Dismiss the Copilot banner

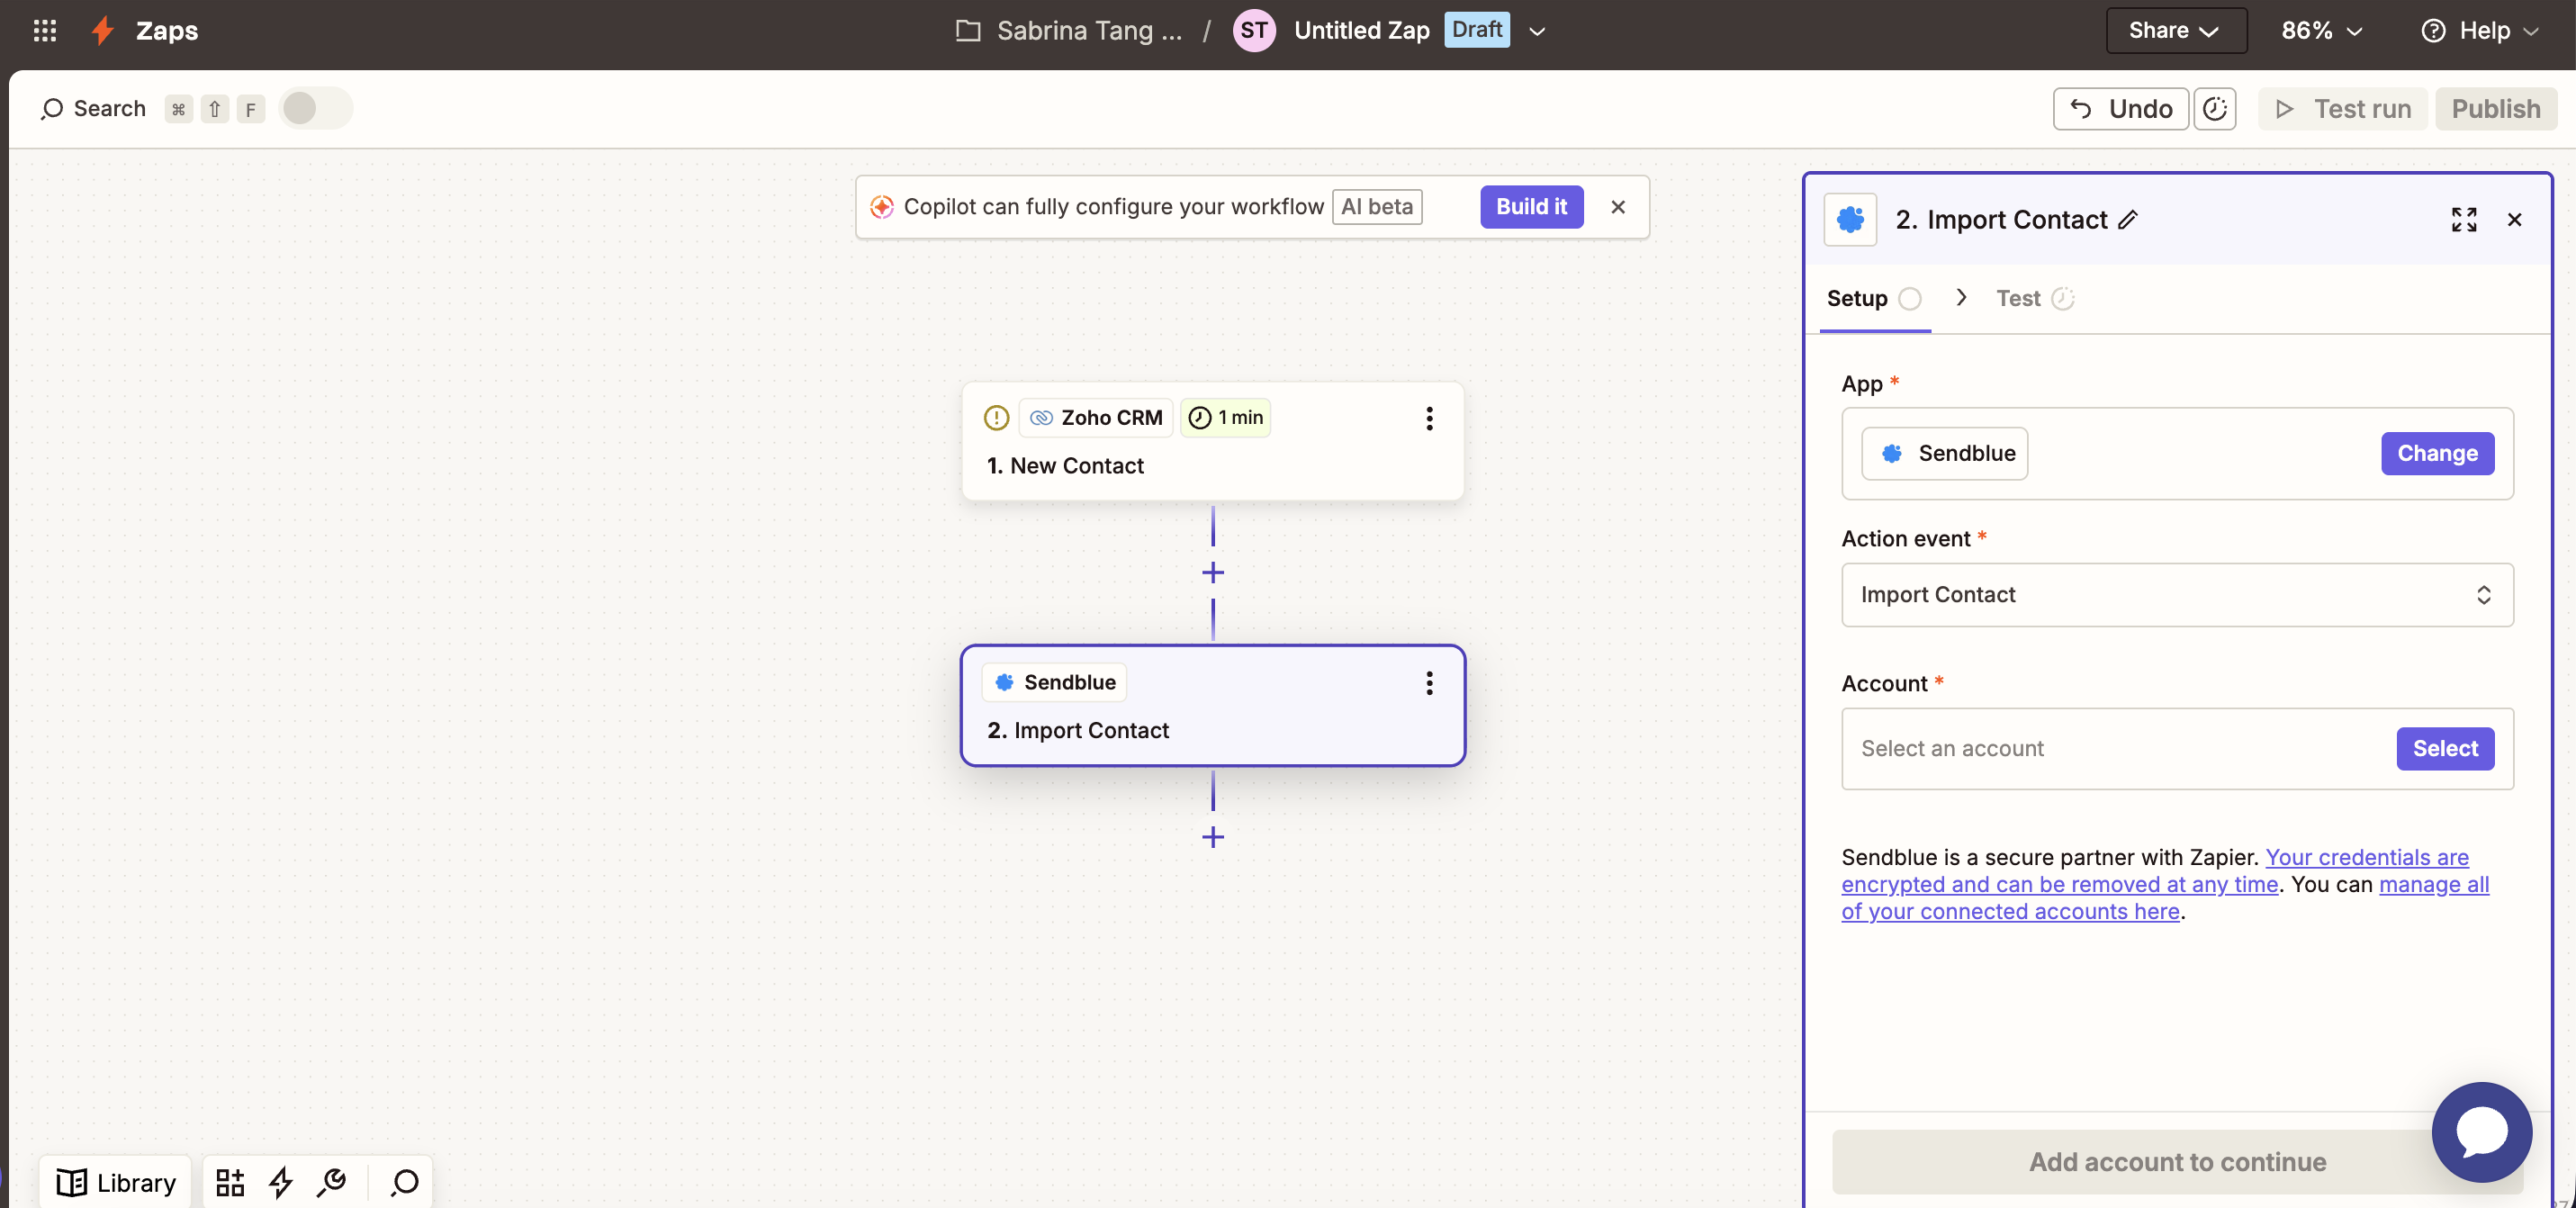click(1618, 207)
